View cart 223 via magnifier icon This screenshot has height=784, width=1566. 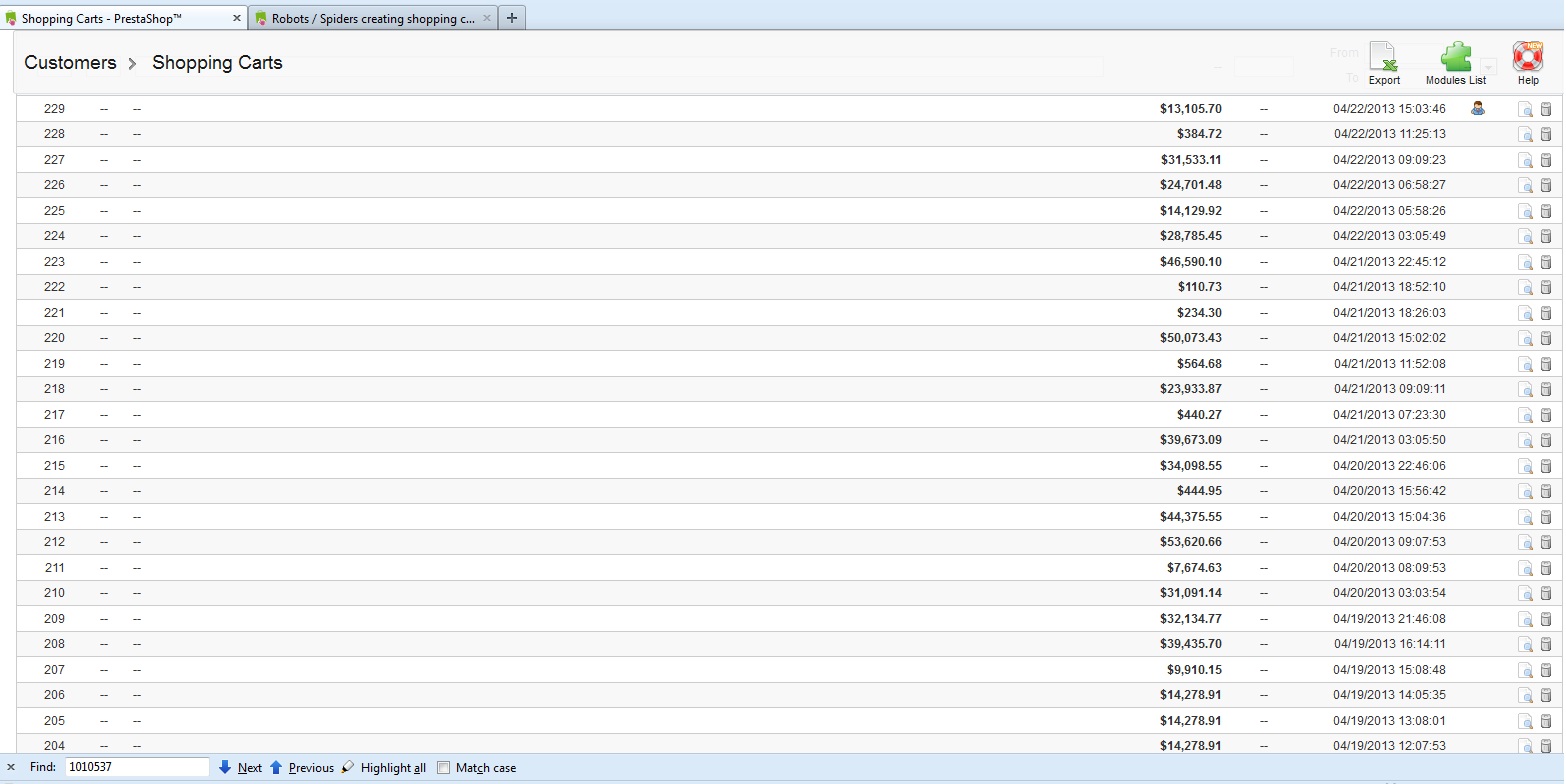[1525, 262]
